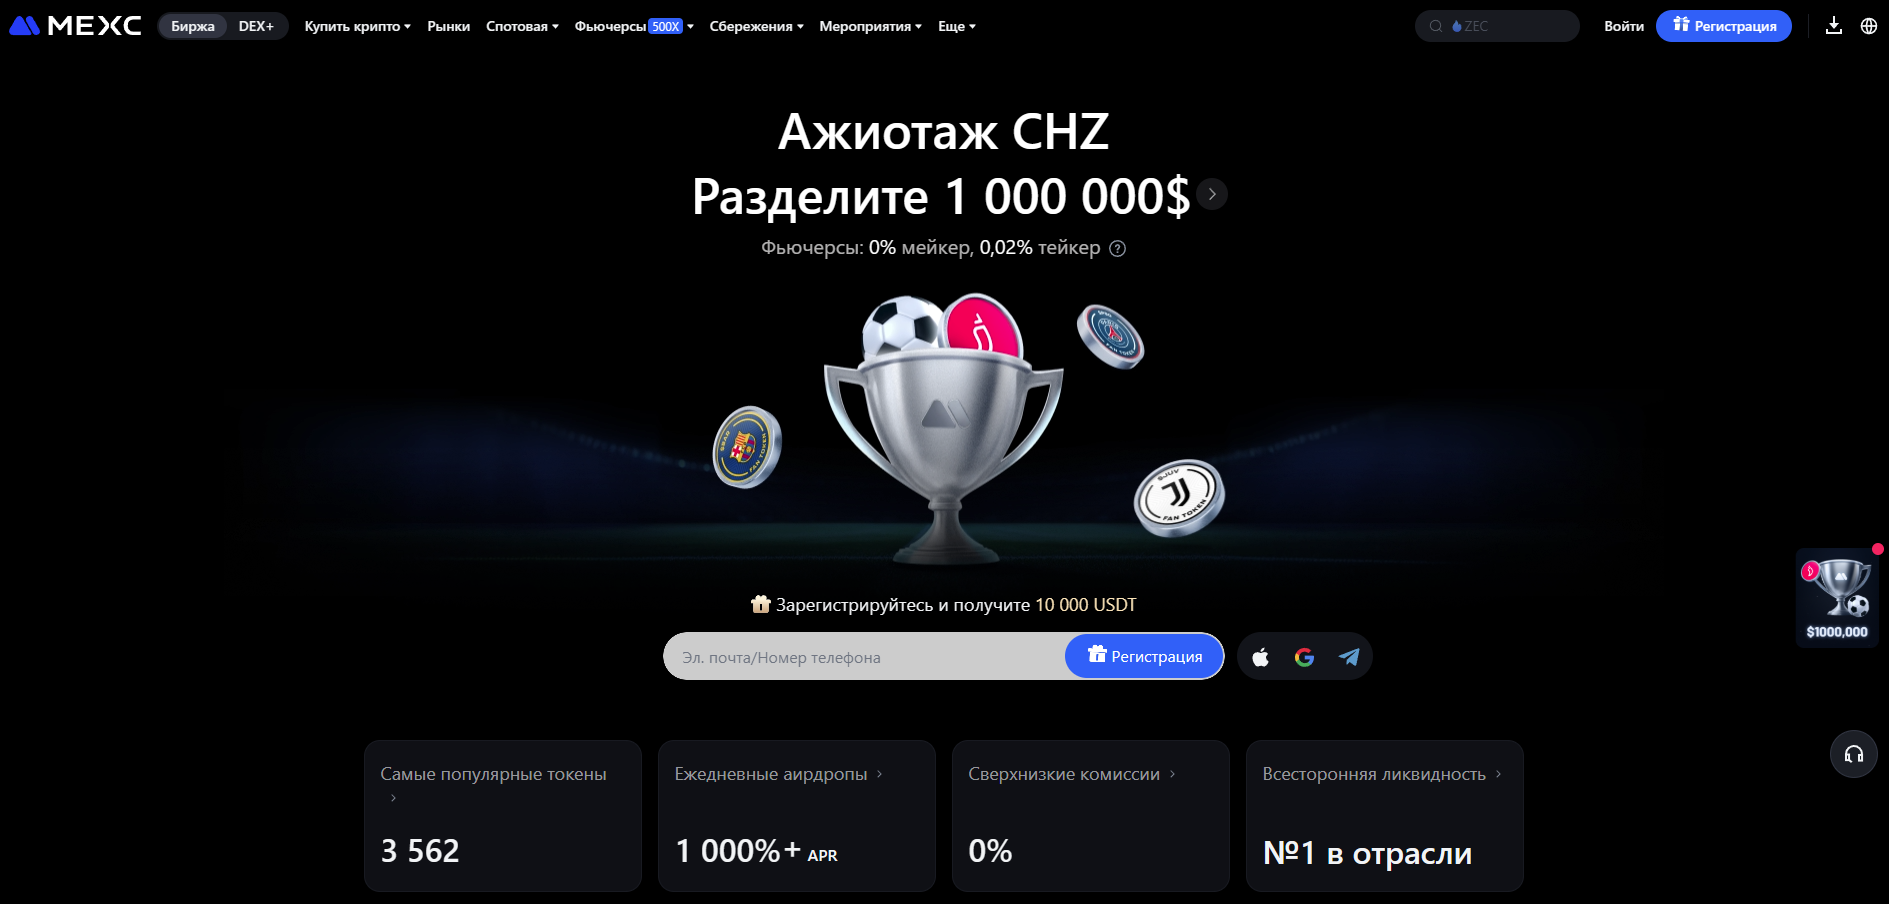Sign up with Apple icon

click(1260, 657)
